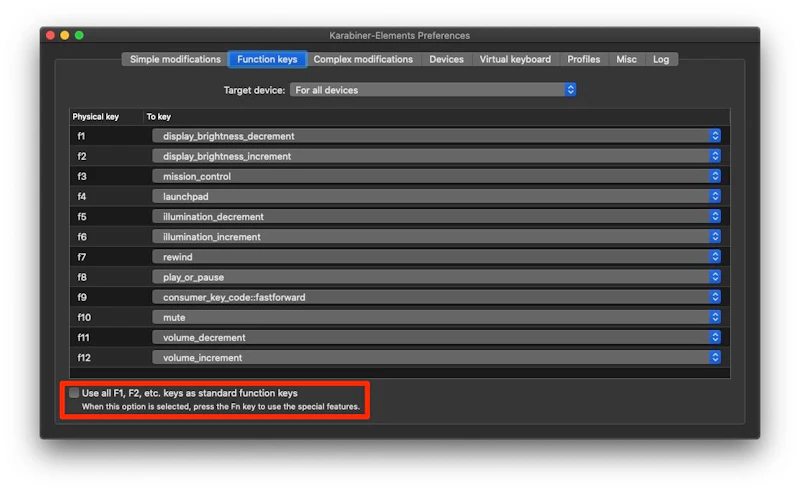Viewport: 800px width, 492px height.
Task: Open the f11 volume_decrement dropdown
Action: click(436, 337)
